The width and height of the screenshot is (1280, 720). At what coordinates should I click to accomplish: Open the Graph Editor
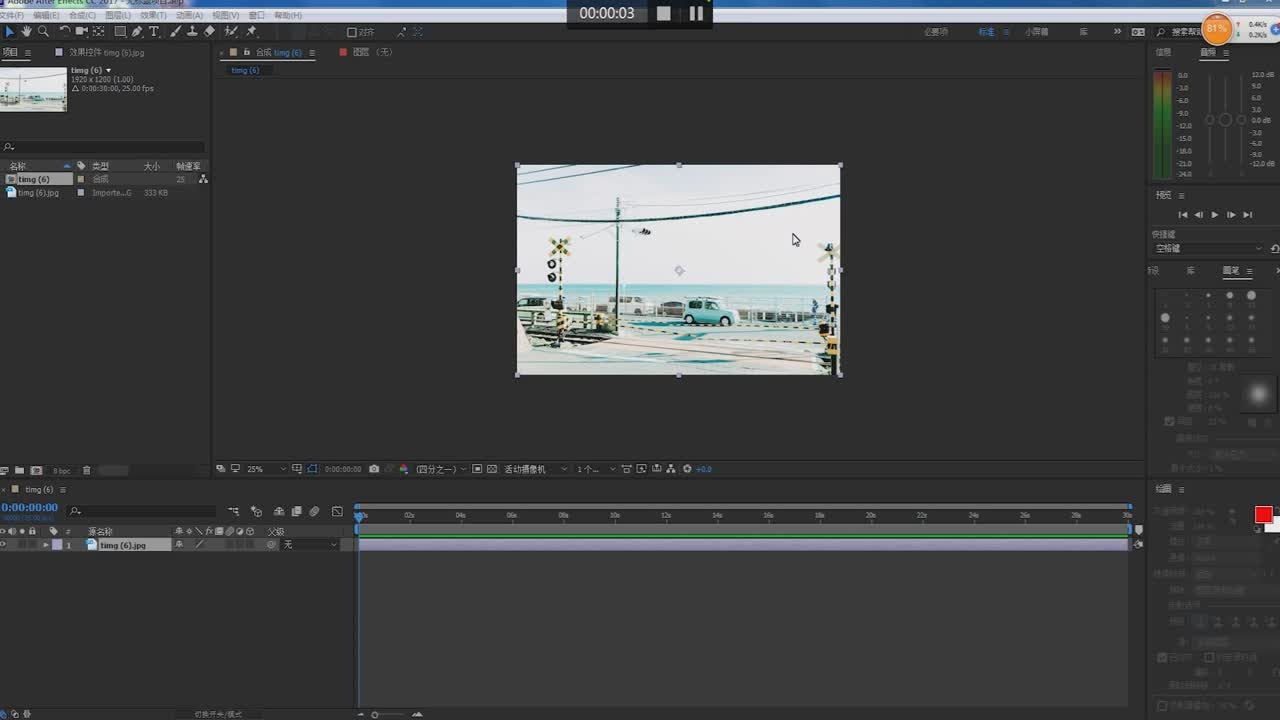(337, 511)
